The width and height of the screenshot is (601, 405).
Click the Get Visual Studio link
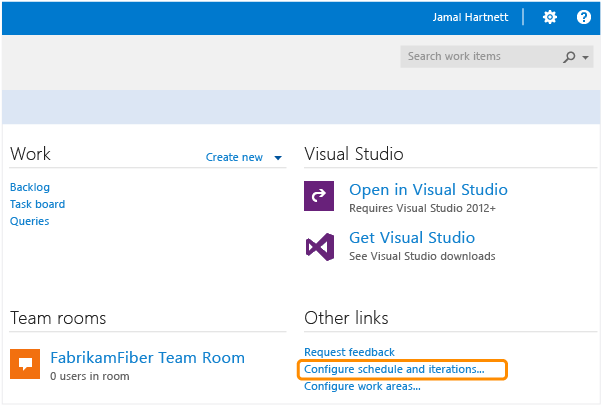[412, 238]
